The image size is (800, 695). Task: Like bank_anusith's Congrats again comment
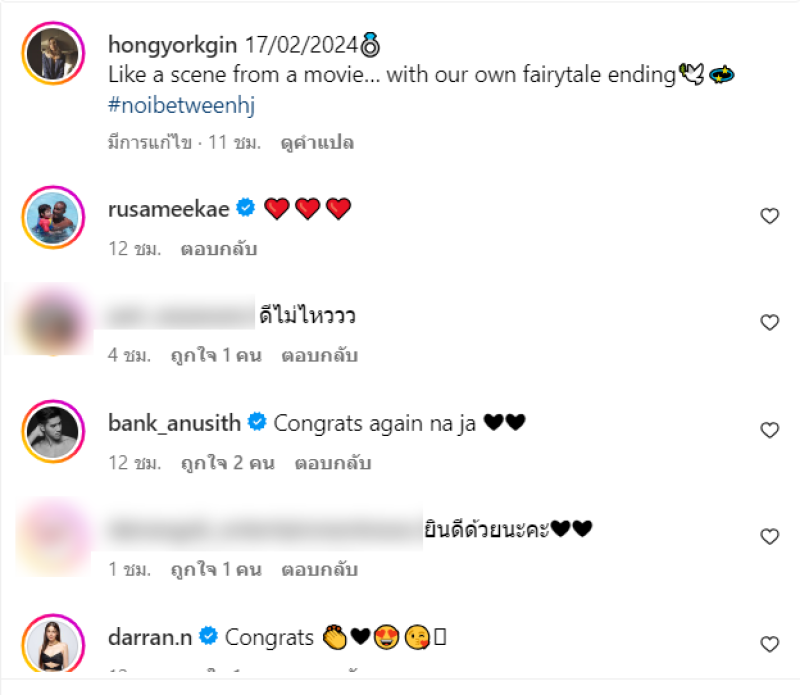click(x=769, y=430)
